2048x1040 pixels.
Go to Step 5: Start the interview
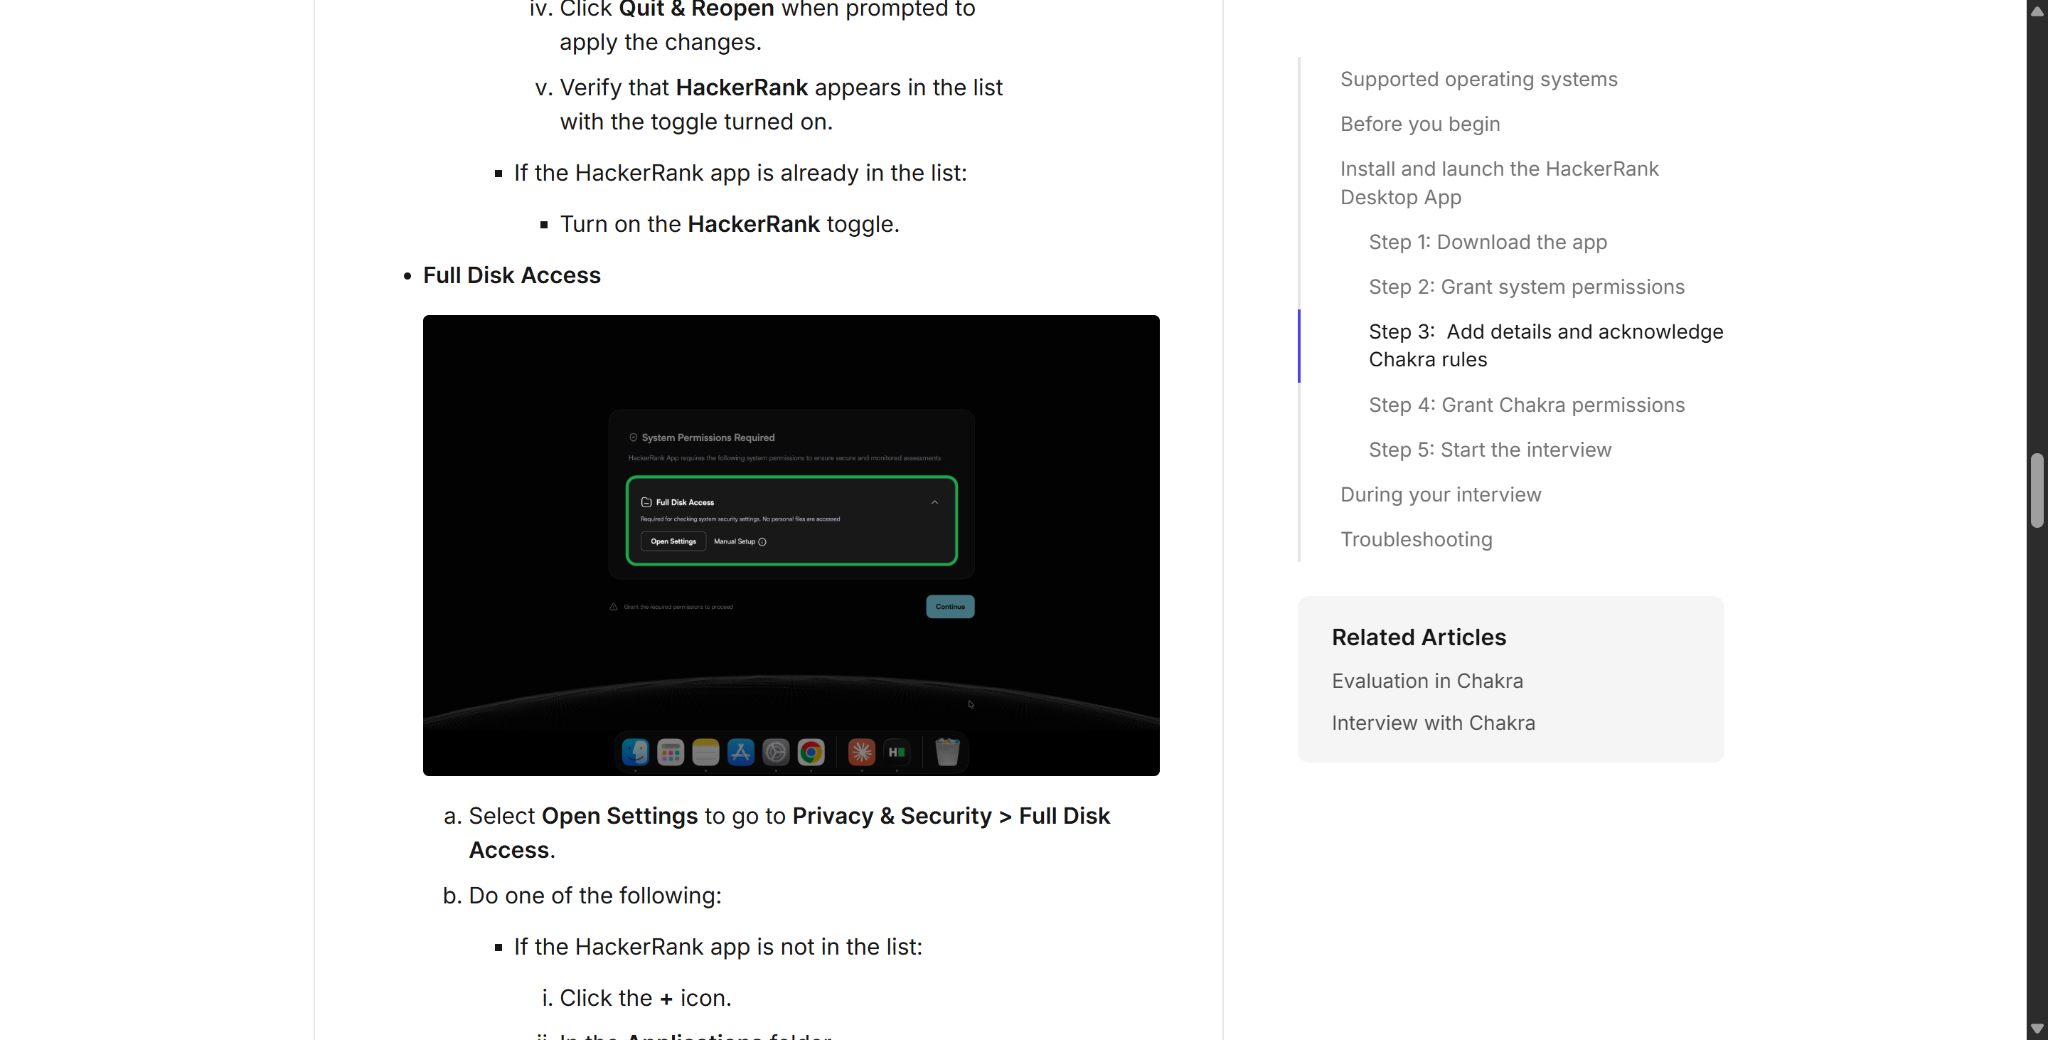[x=1490, y=450]
